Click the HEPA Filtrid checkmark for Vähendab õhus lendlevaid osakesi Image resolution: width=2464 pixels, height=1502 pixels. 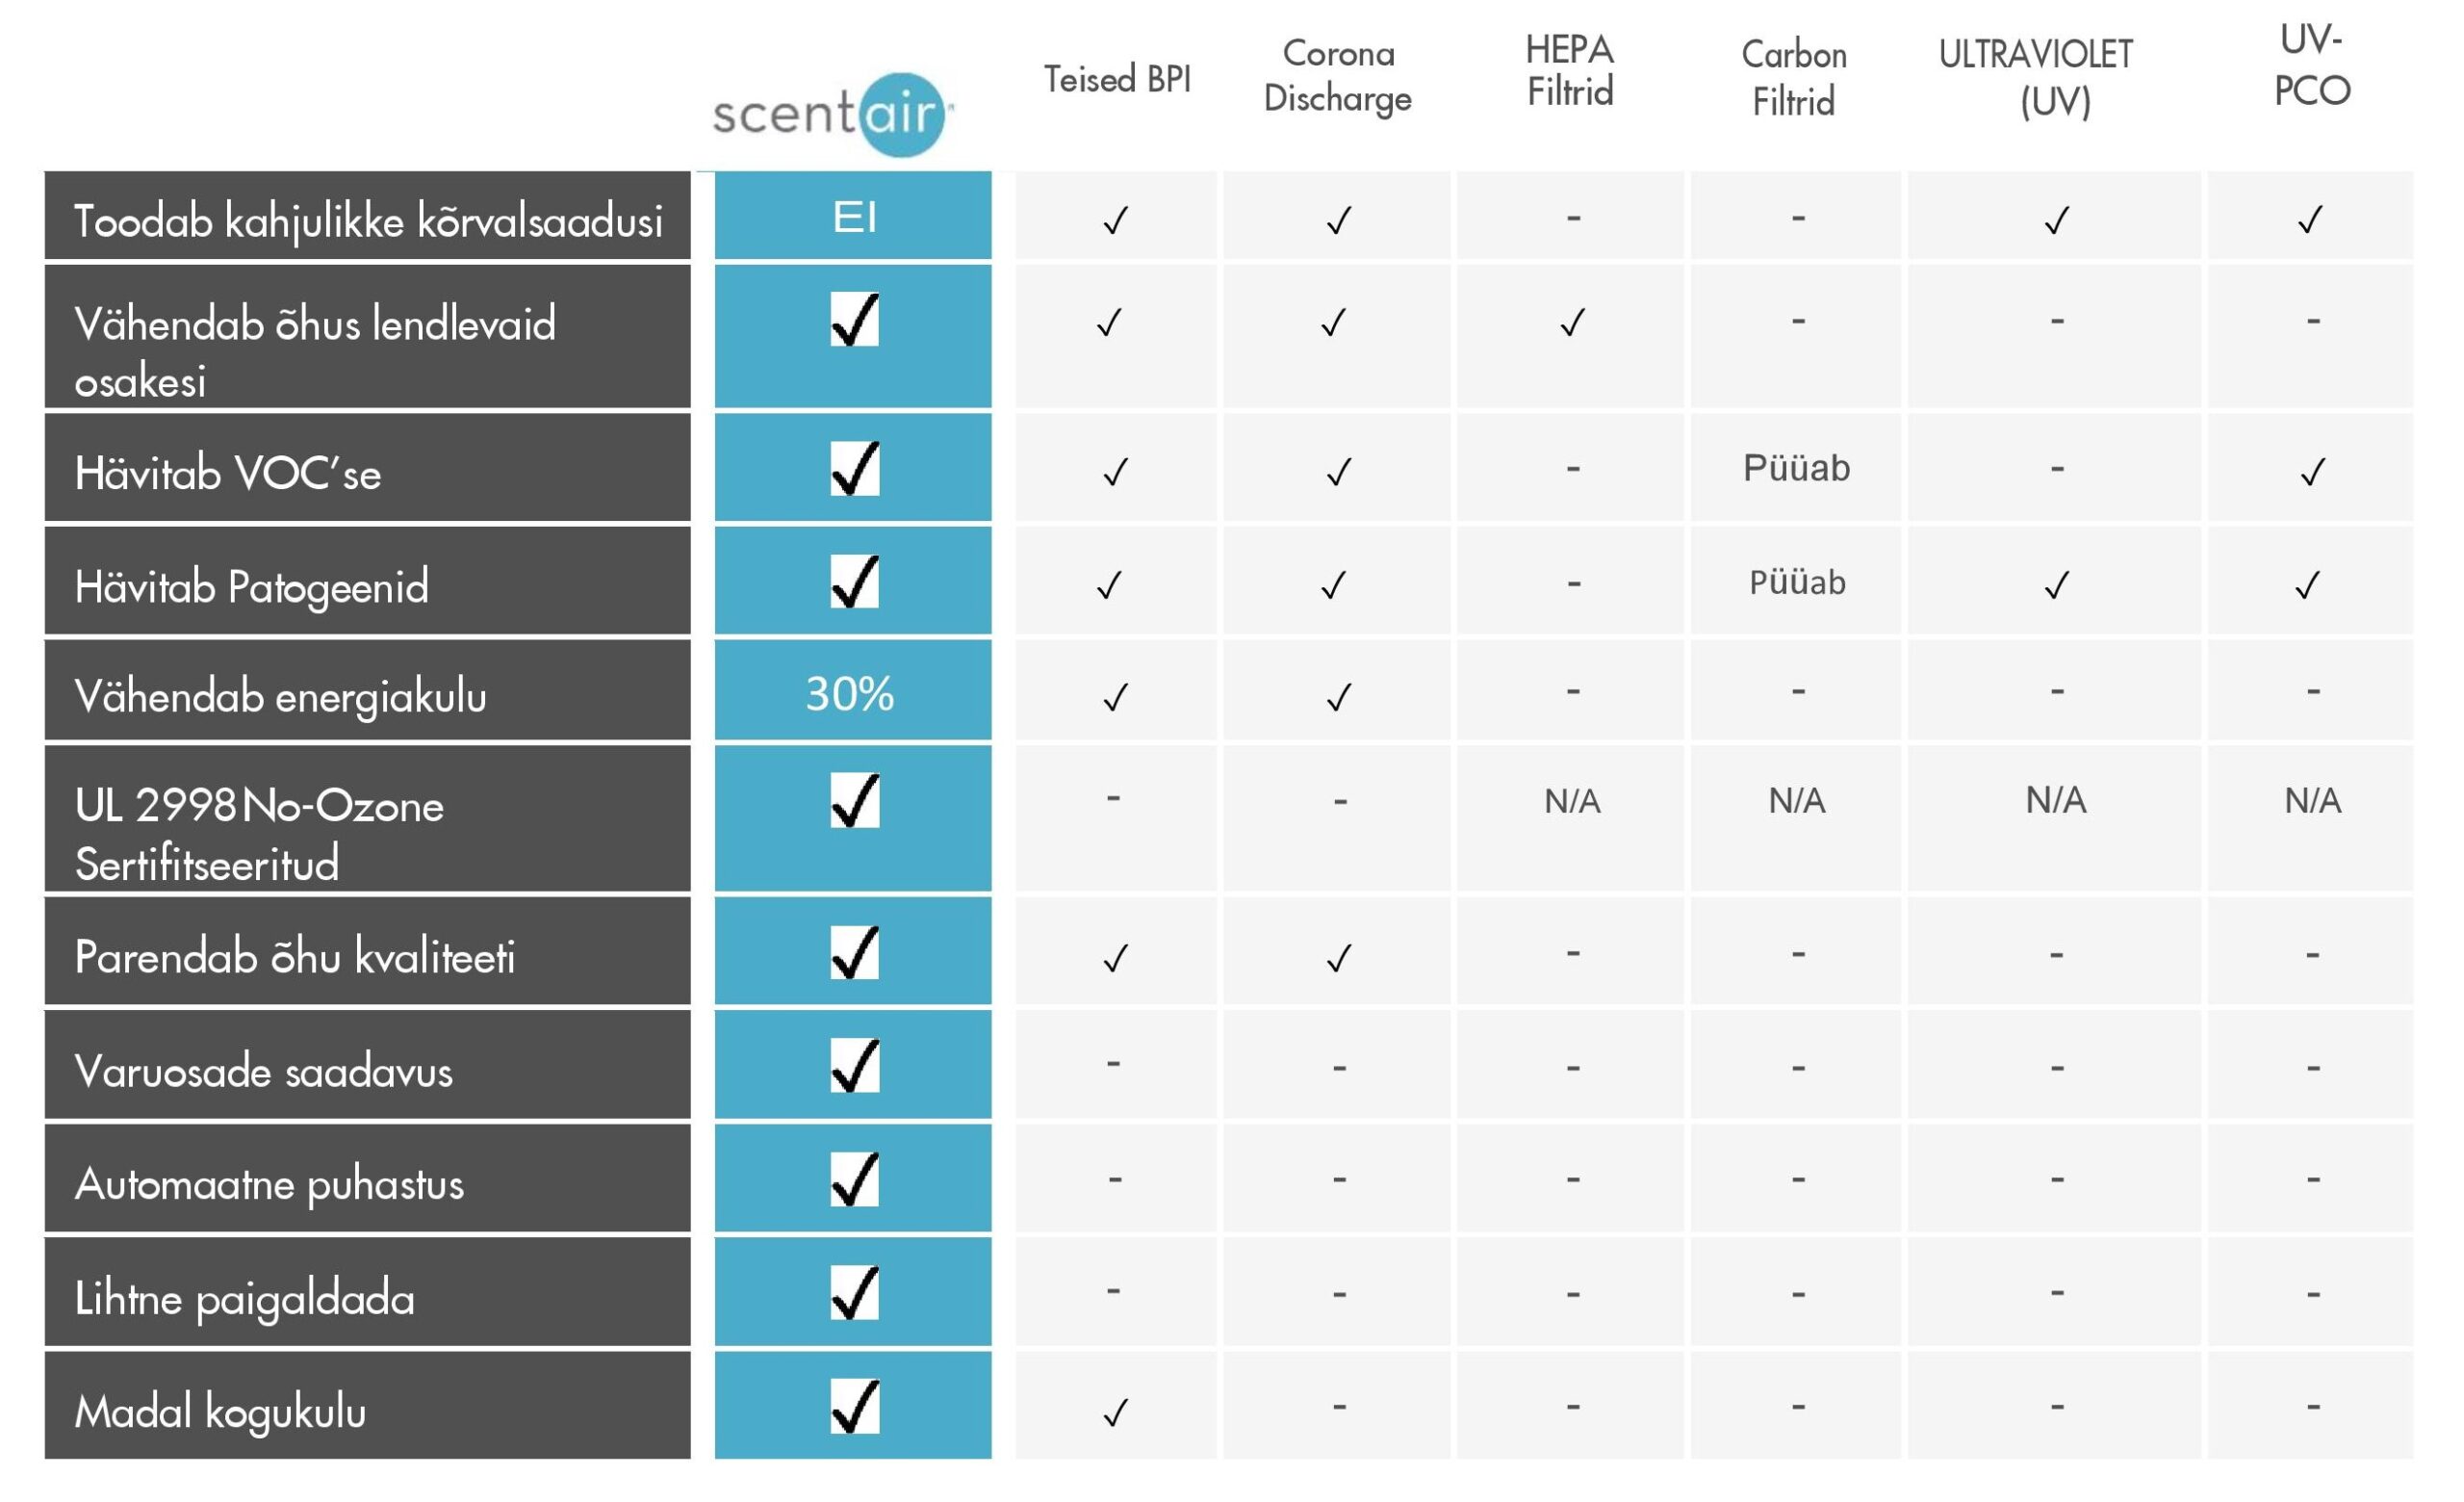point(1572,322)
